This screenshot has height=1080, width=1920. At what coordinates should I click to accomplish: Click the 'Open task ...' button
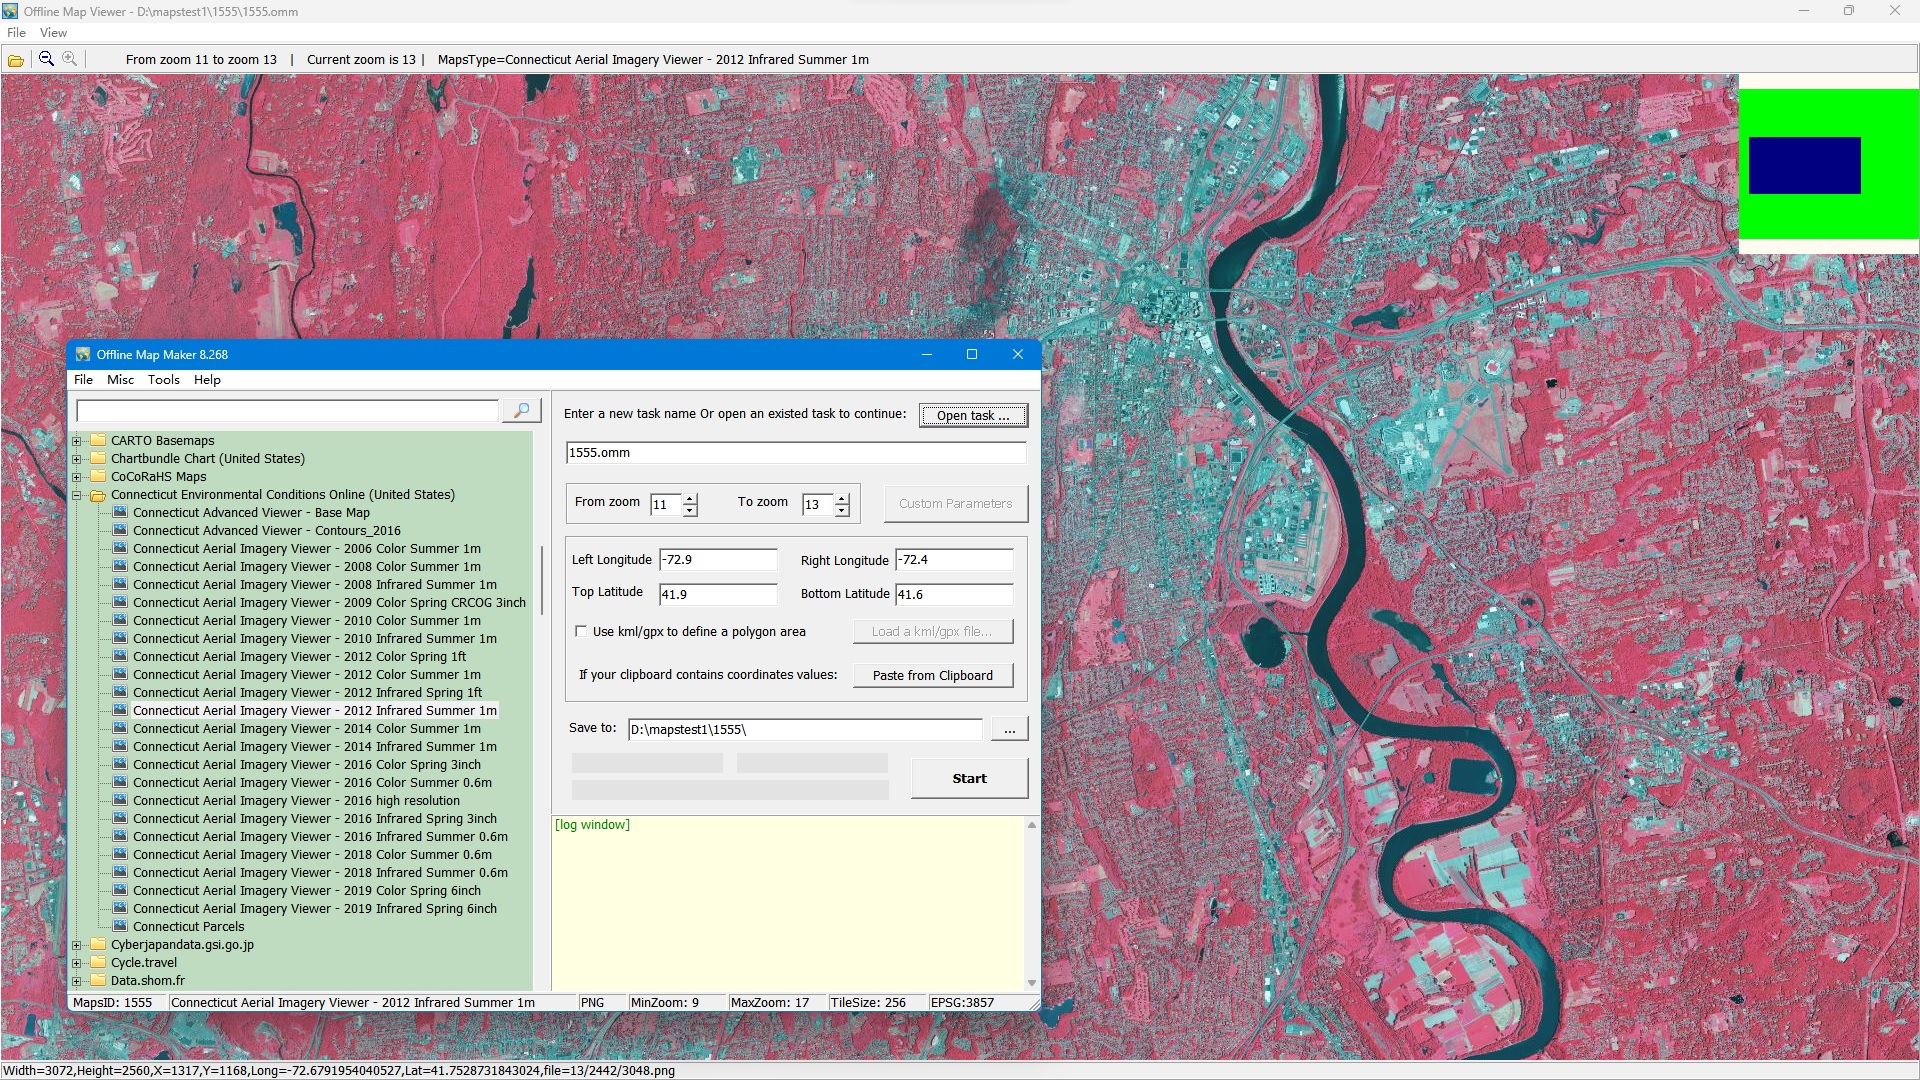click(x=973, y=415)
